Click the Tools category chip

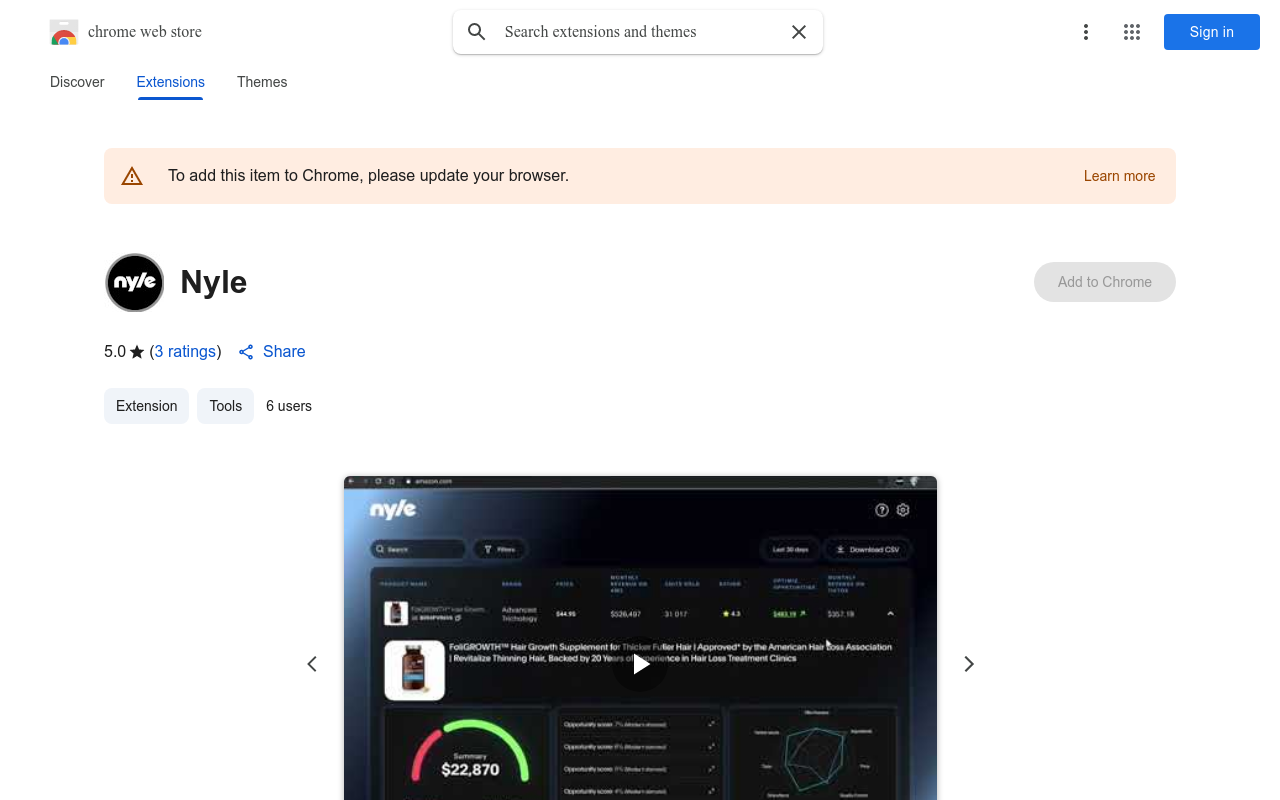point(226,406)
